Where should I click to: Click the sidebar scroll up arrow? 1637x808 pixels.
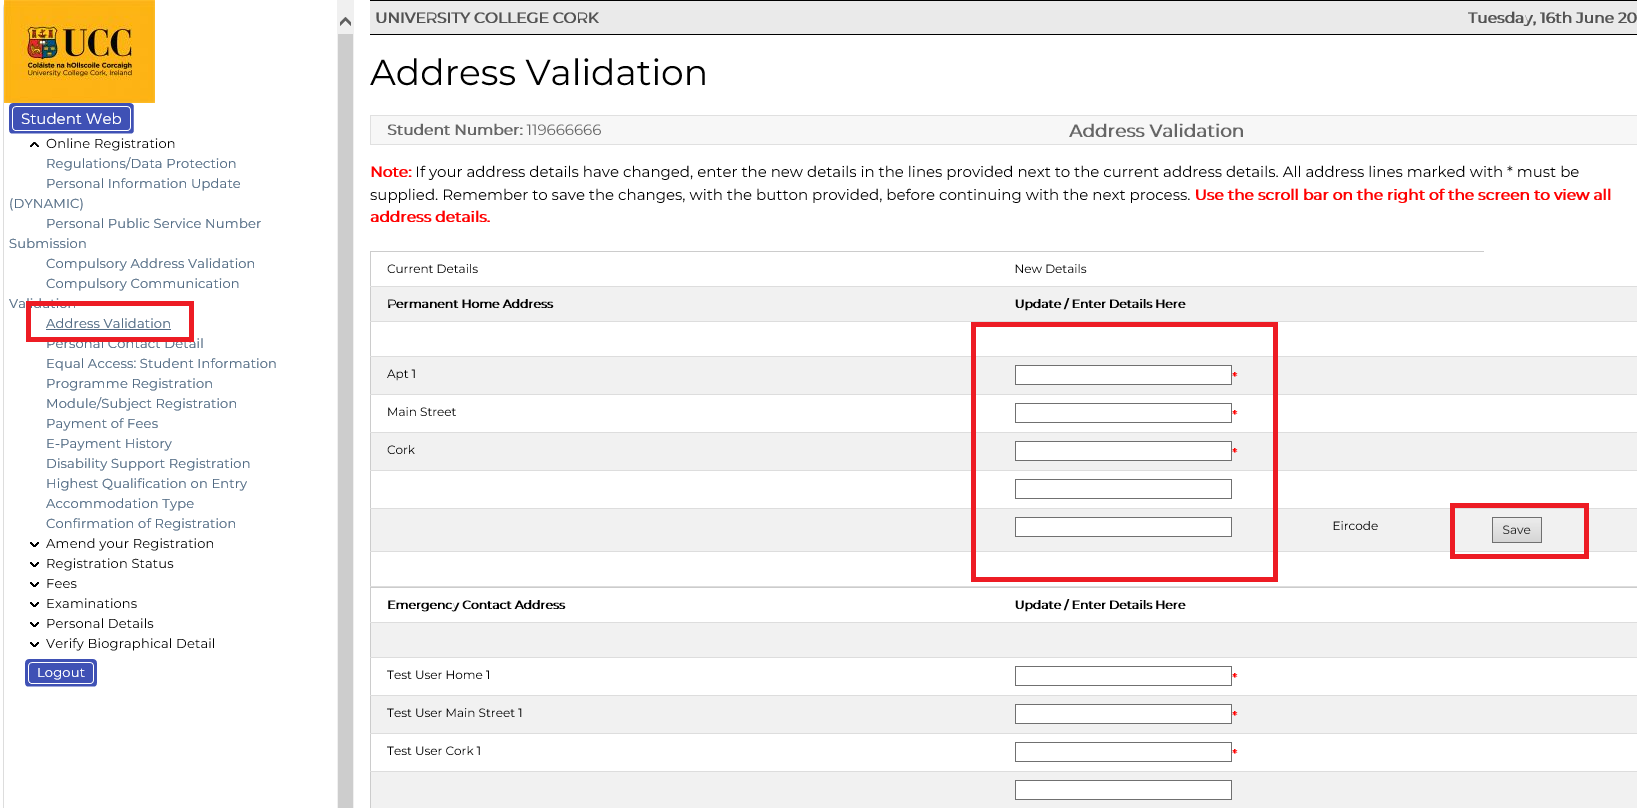[x=345, y=21]
